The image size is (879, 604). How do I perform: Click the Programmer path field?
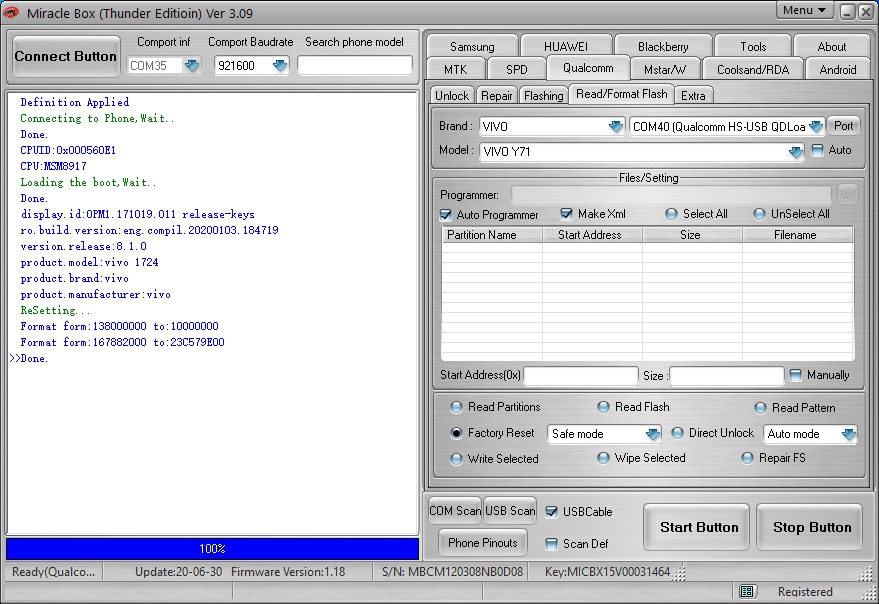coord(671,195)
